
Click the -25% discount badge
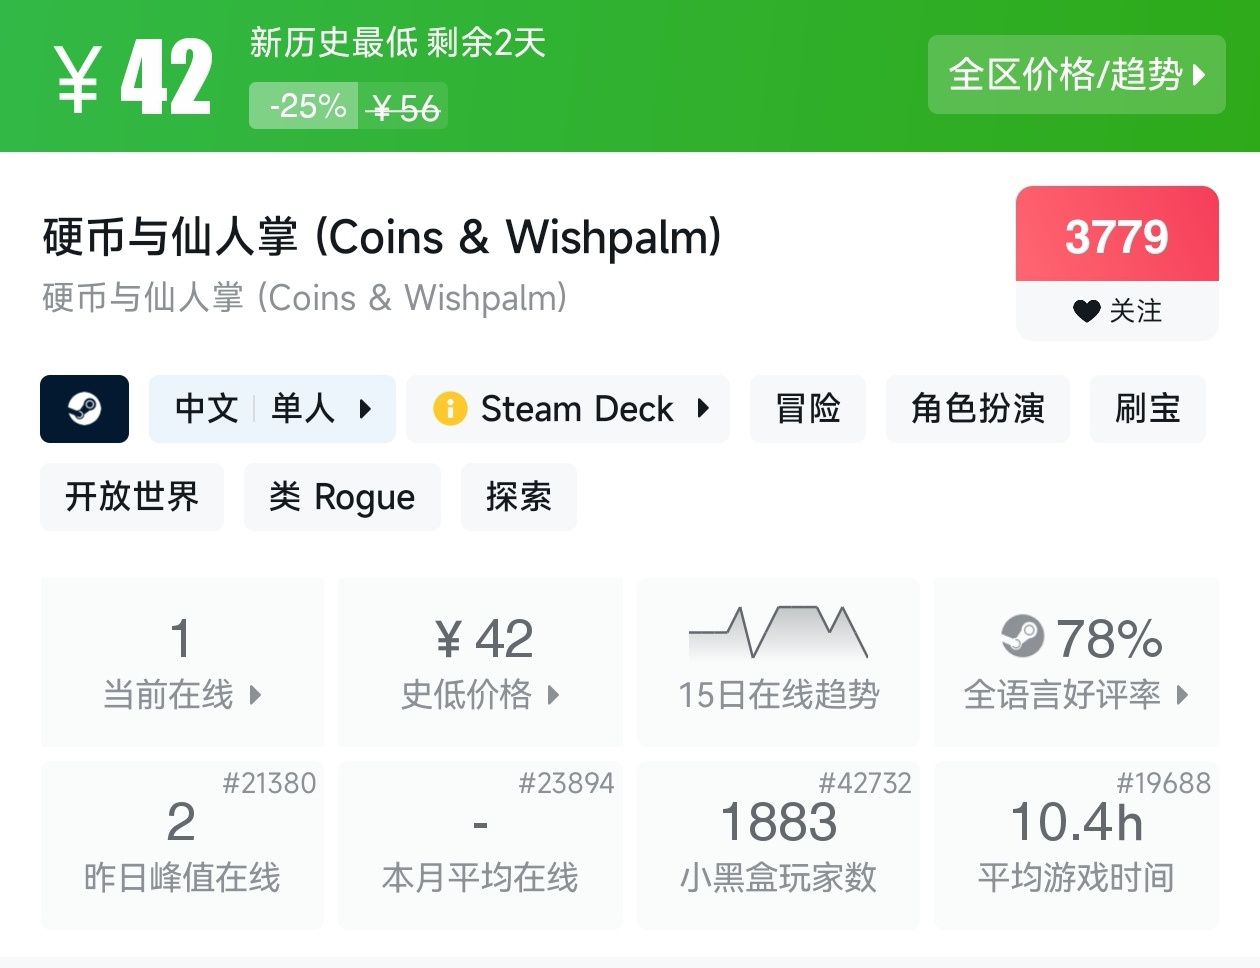click(x=306, y=106)
